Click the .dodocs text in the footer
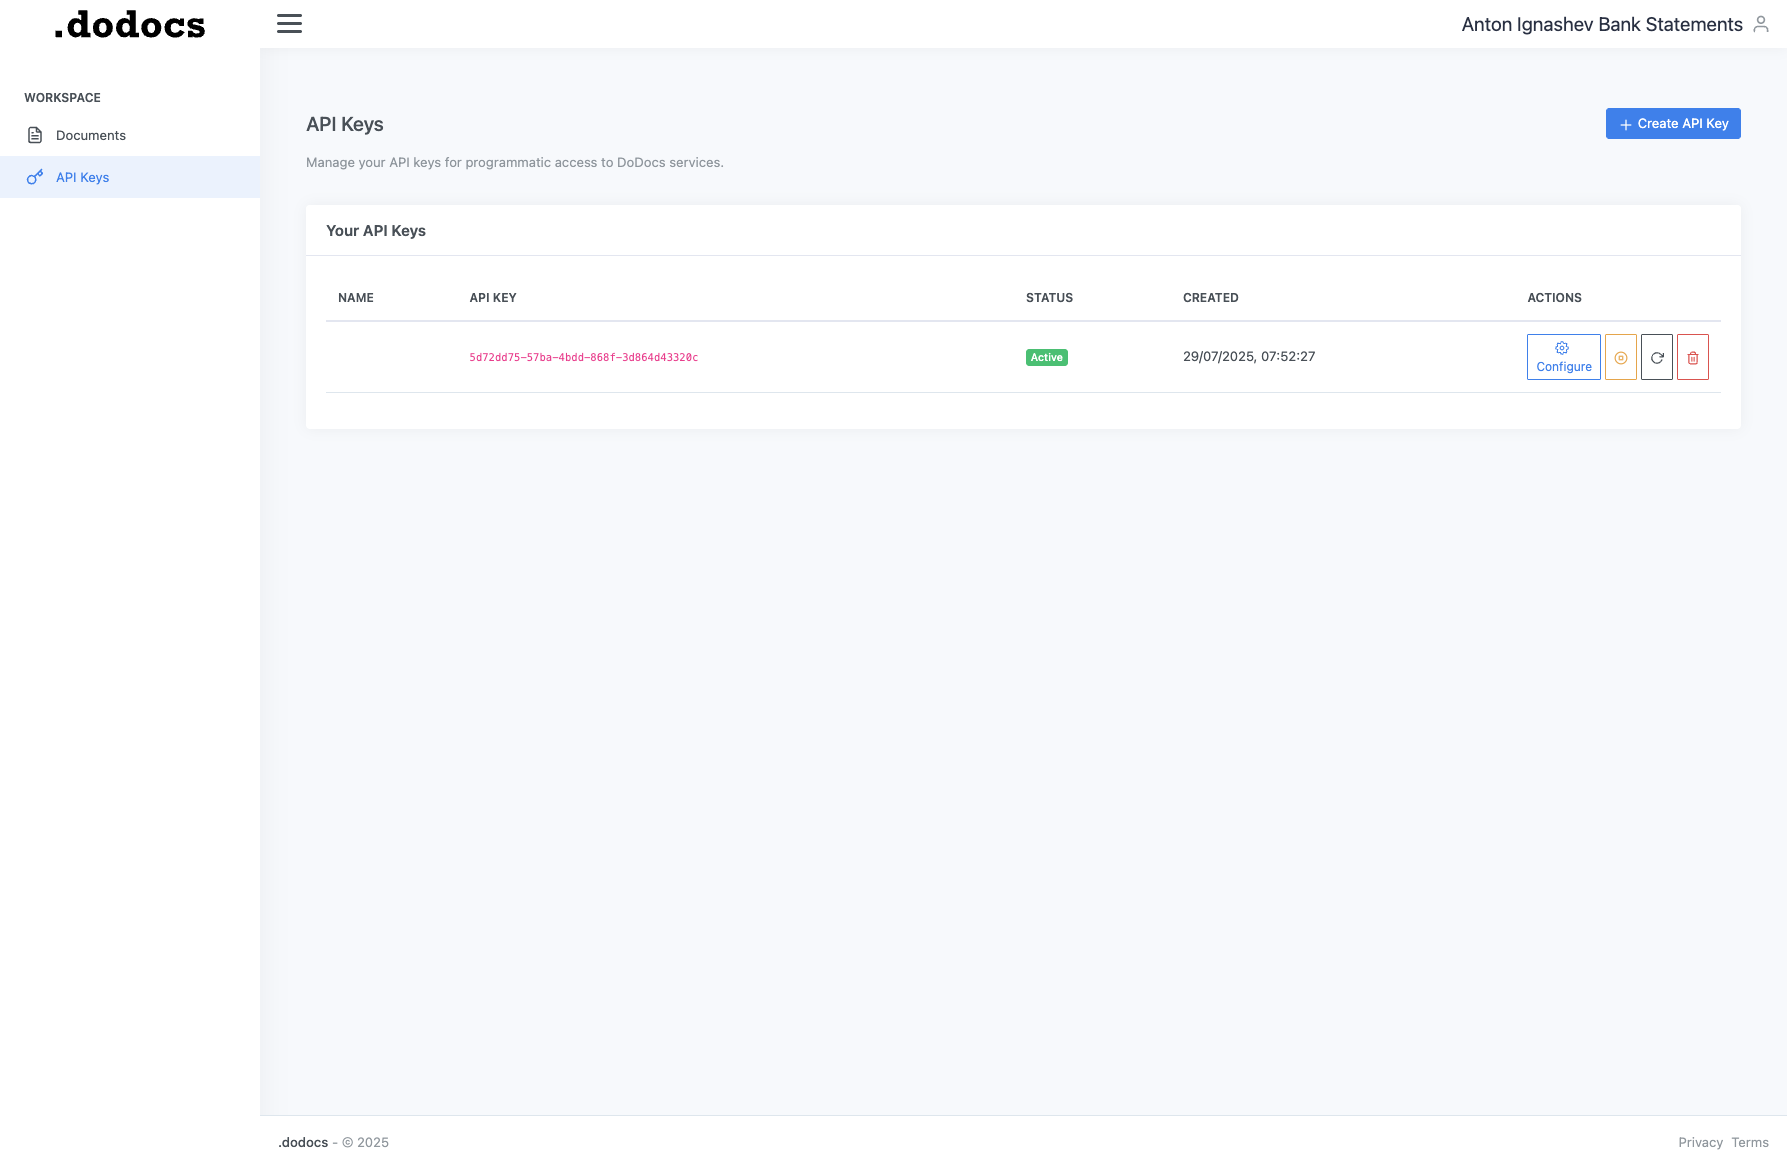The height and width of the screenshot is (1169, 1787). [x=302, y=1142]
